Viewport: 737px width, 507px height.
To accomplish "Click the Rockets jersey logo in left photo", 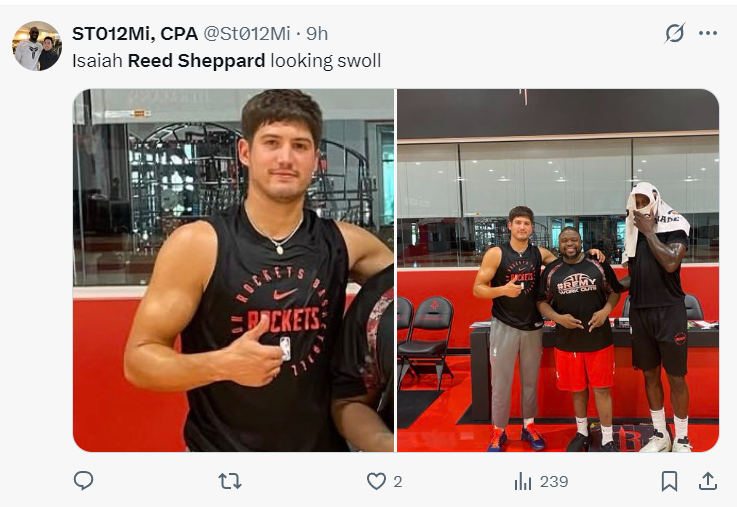I will pyautogui.click(x=285, y=318).
